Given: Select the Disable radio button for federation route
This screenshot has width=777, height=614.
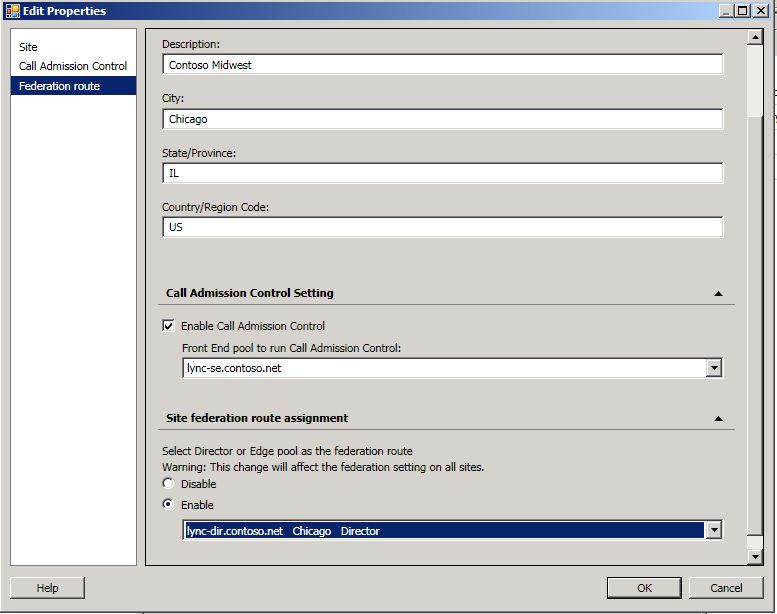Looking at the screenshot, I should 168,483.
